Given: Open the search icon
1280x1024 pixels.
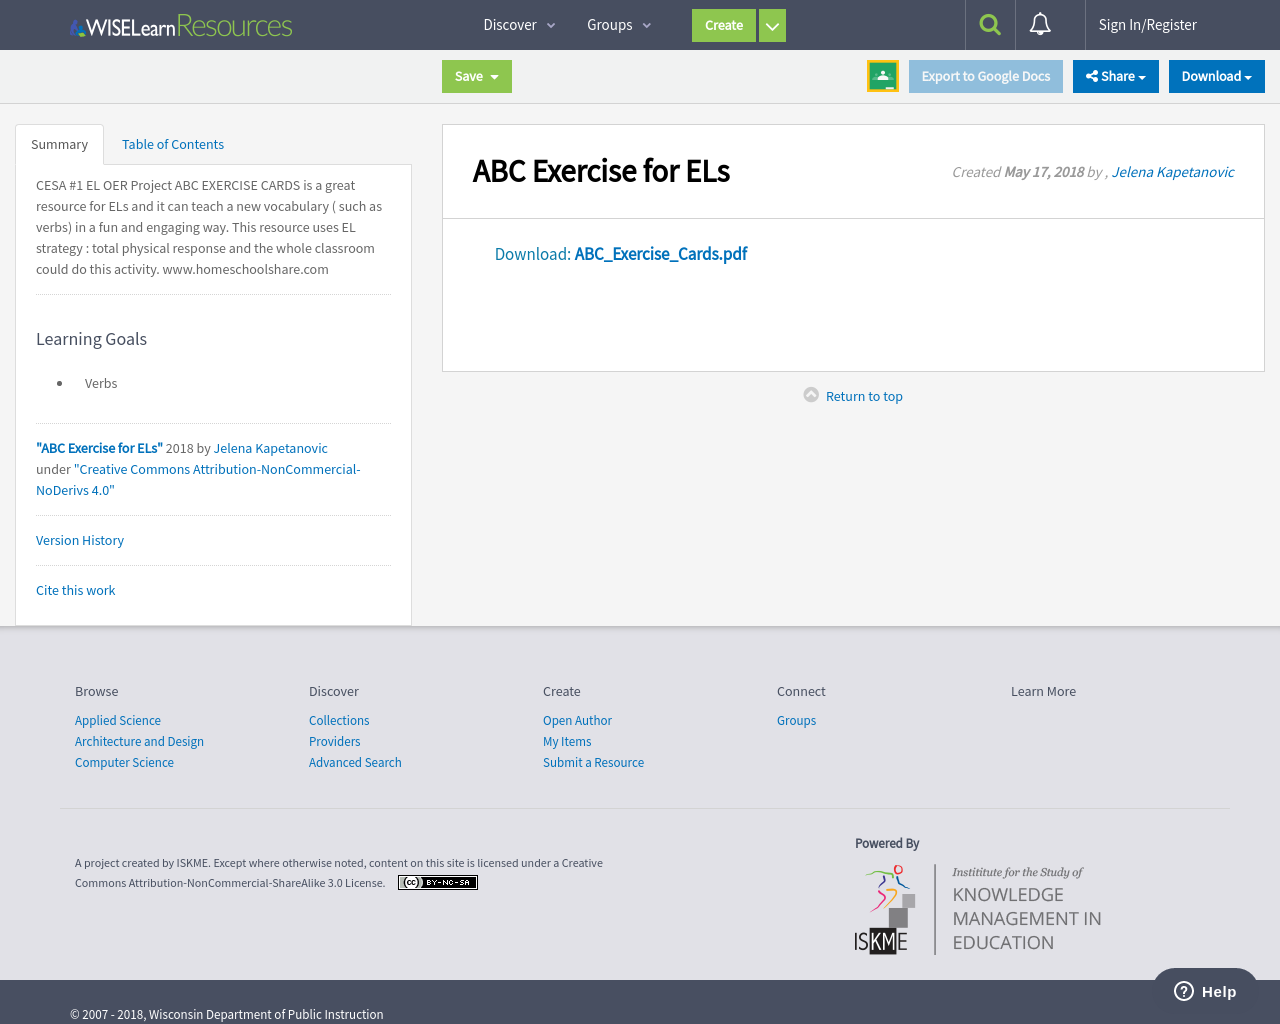Looking at the screenshot, I should (x=989, y=24).
